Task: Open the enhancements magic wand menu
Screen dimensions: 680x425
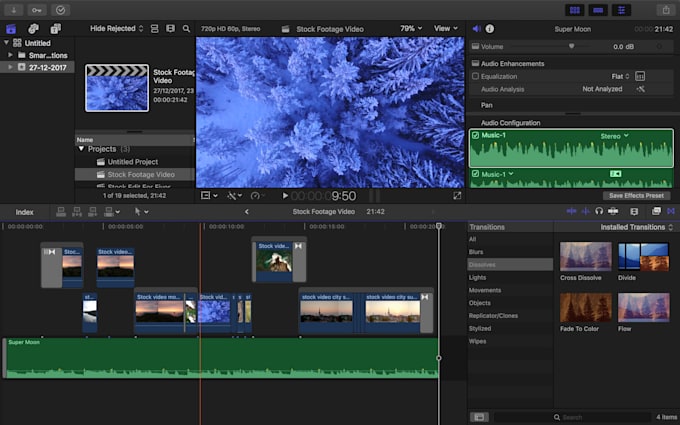Action: tap(235, 196)
